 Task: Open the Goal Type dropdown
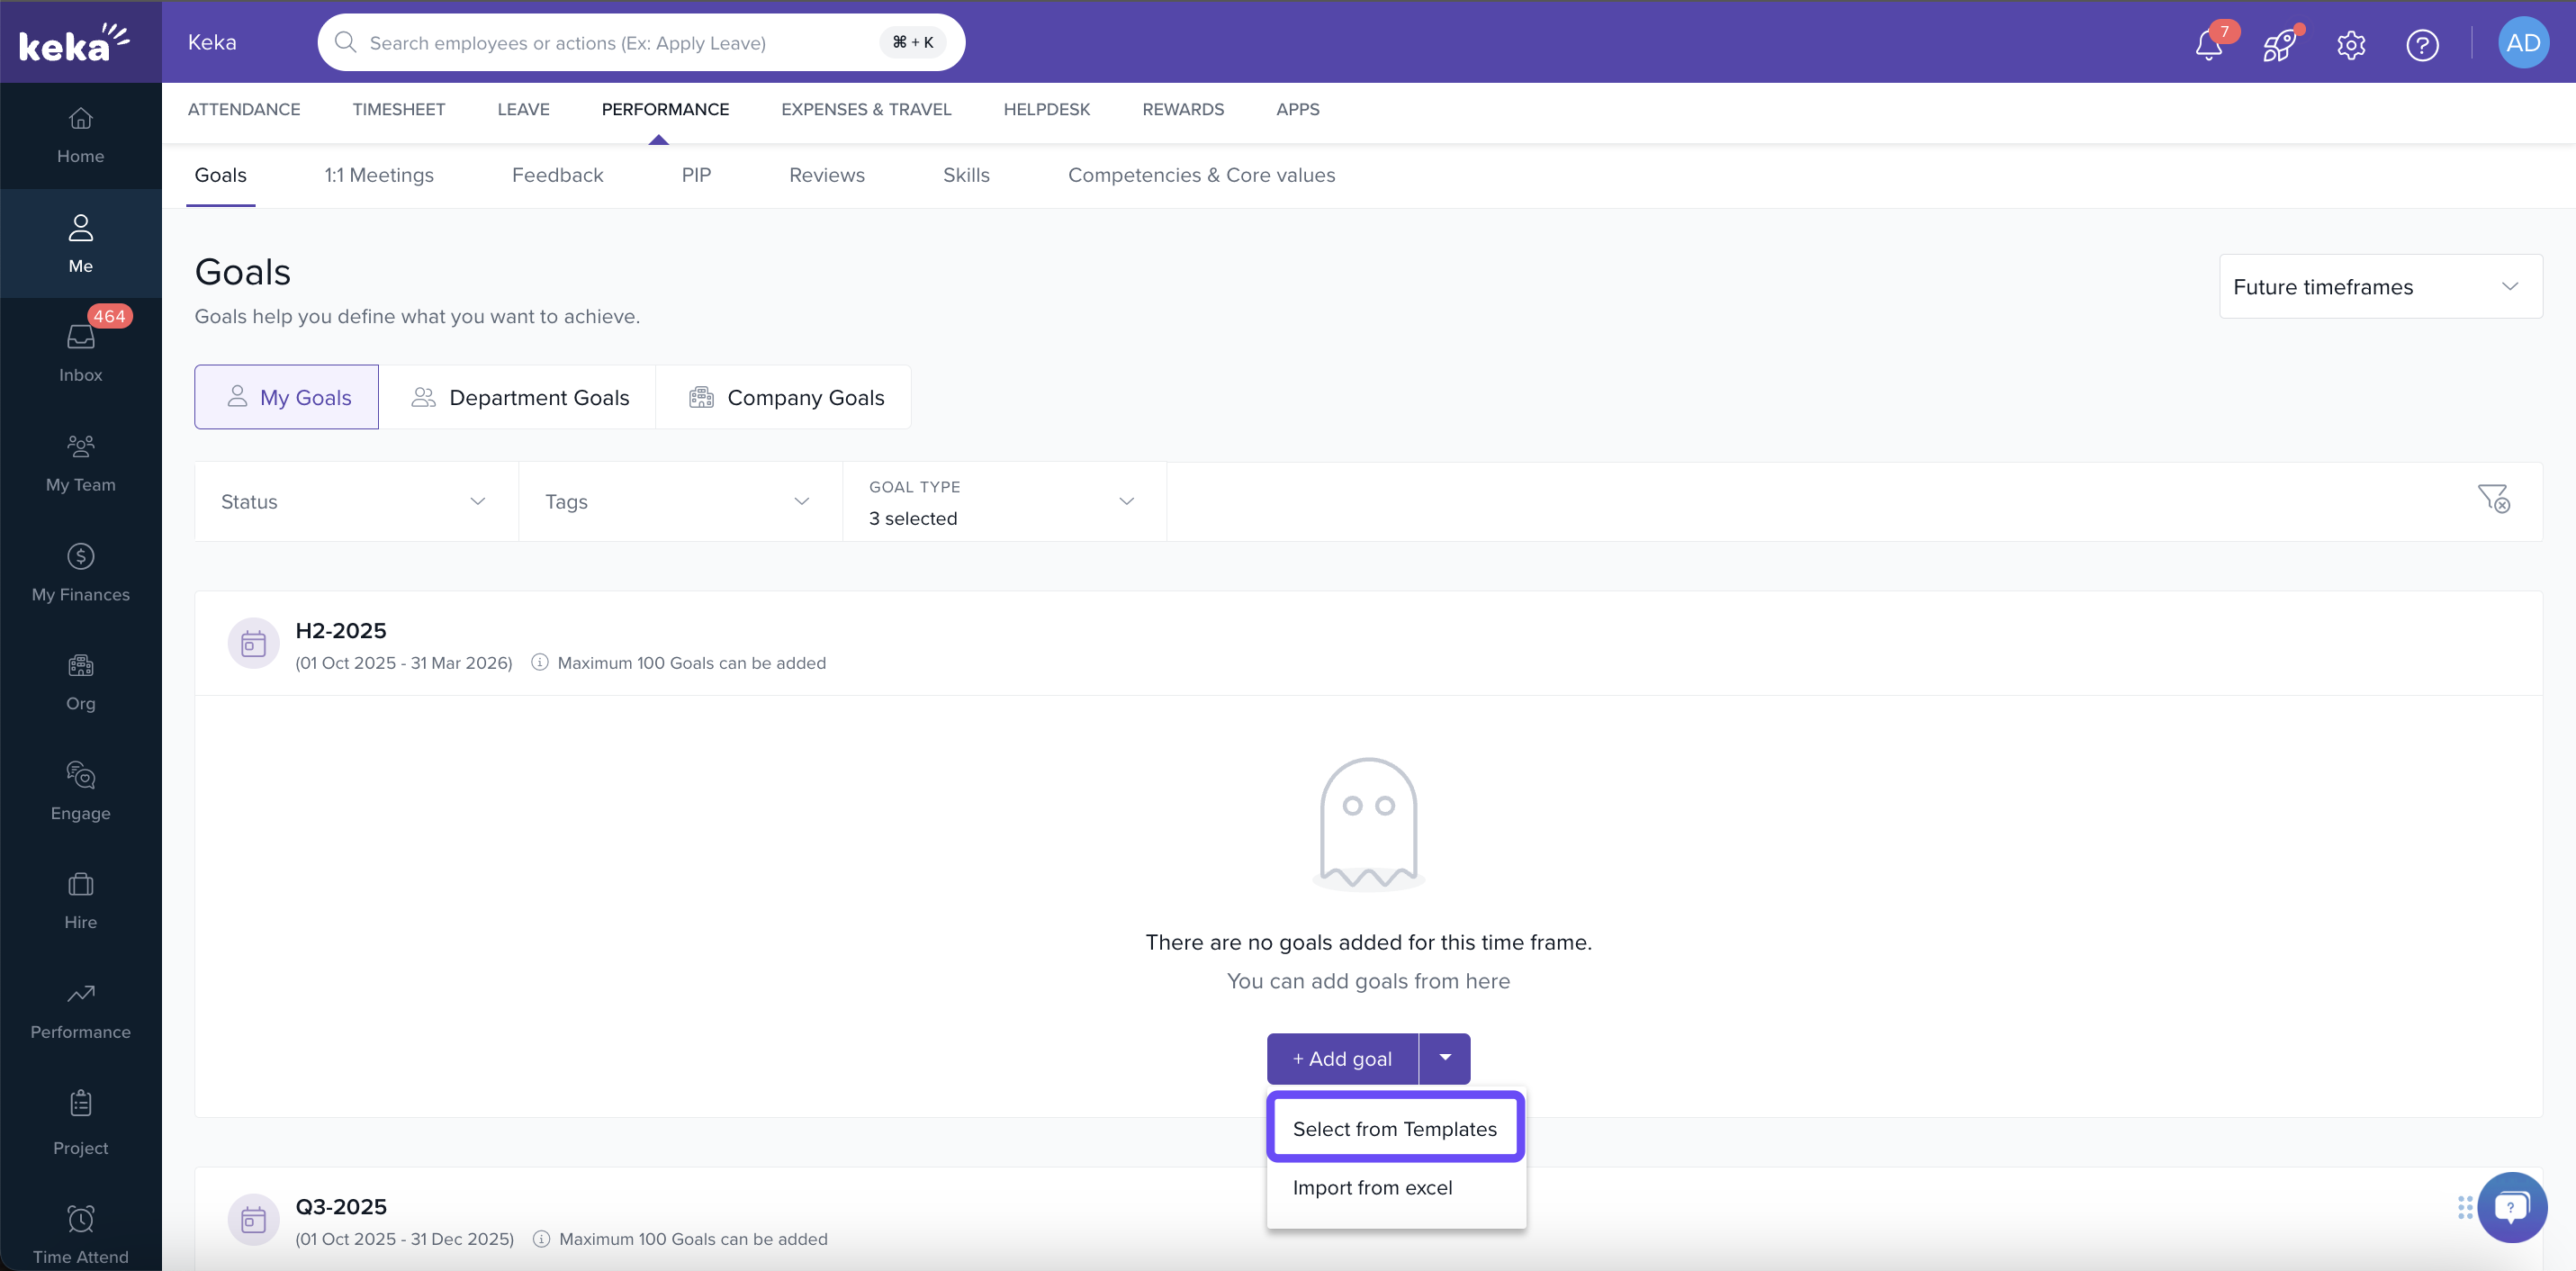point(1003,502)
